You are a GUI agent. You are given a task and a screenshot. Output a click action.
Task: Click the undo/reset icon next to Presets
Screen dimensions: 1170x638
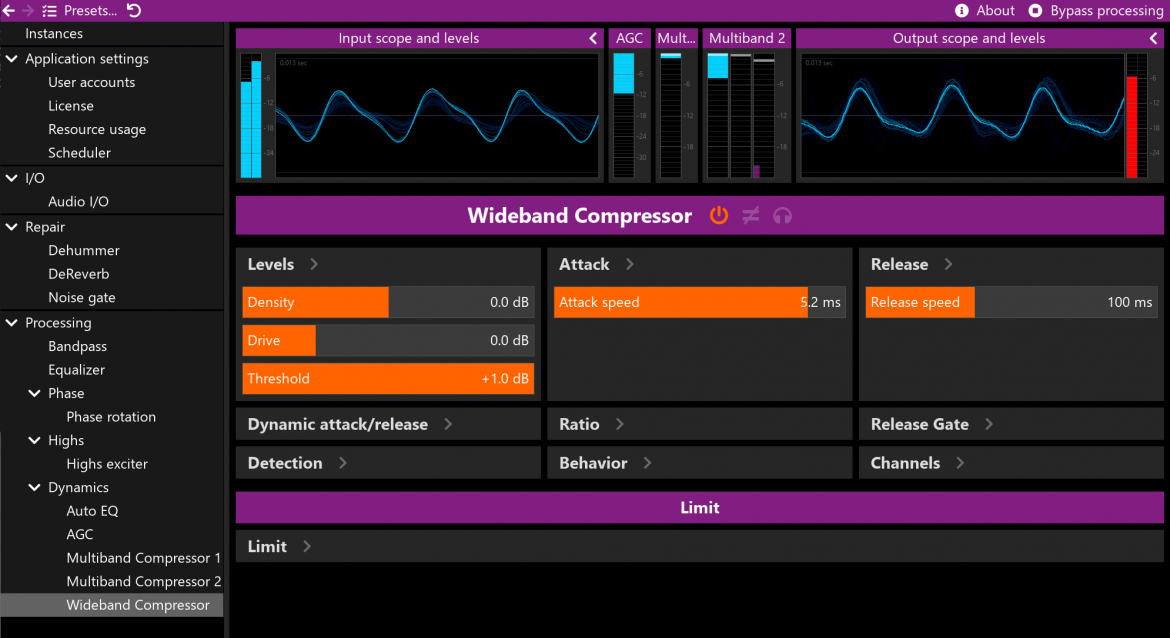134,10
